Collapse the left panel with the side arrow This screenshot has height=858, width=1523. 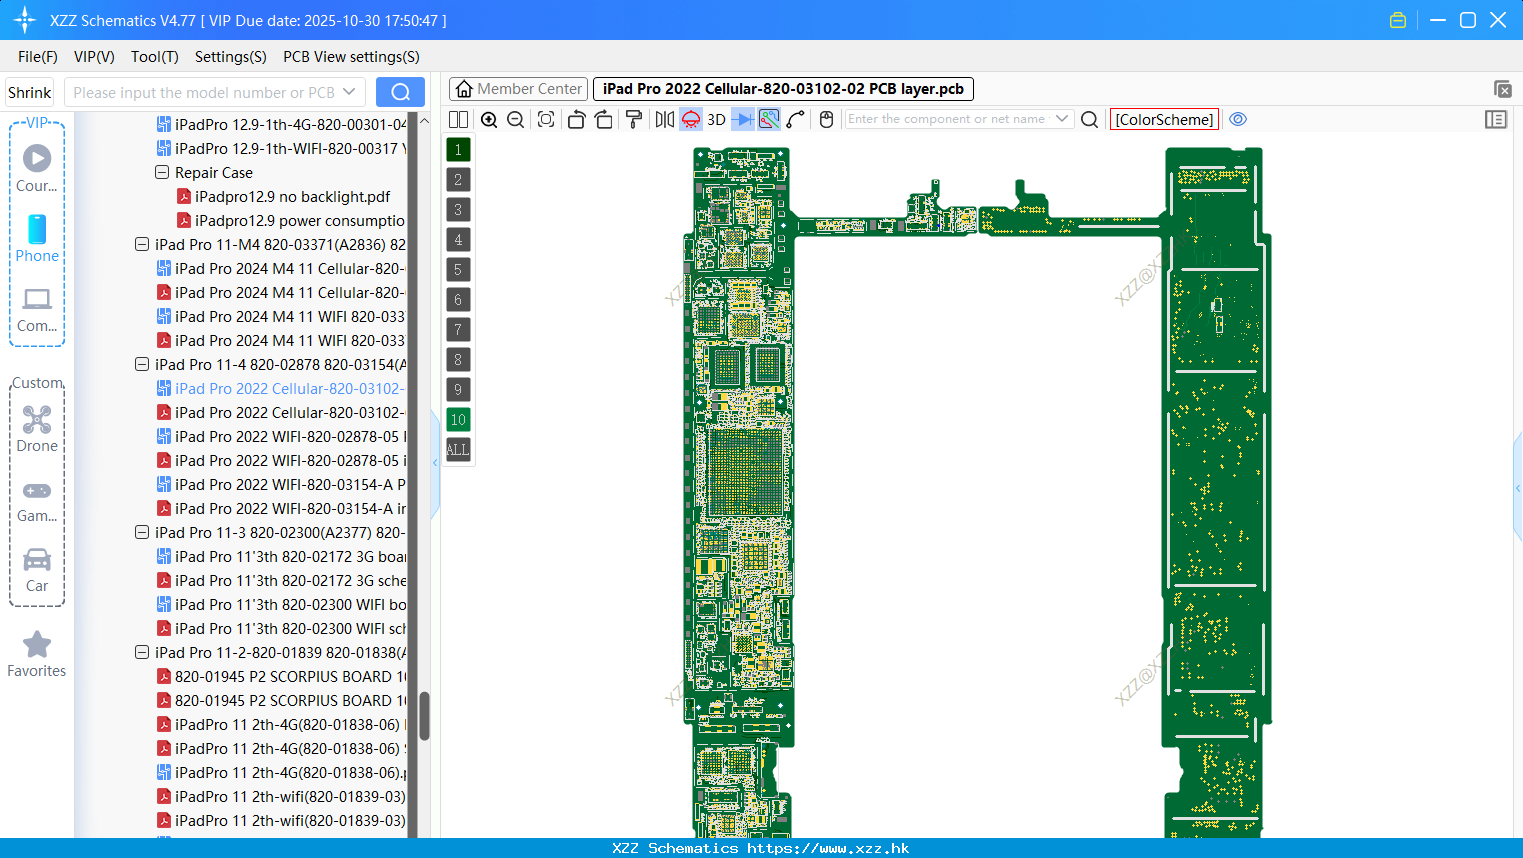435,463
